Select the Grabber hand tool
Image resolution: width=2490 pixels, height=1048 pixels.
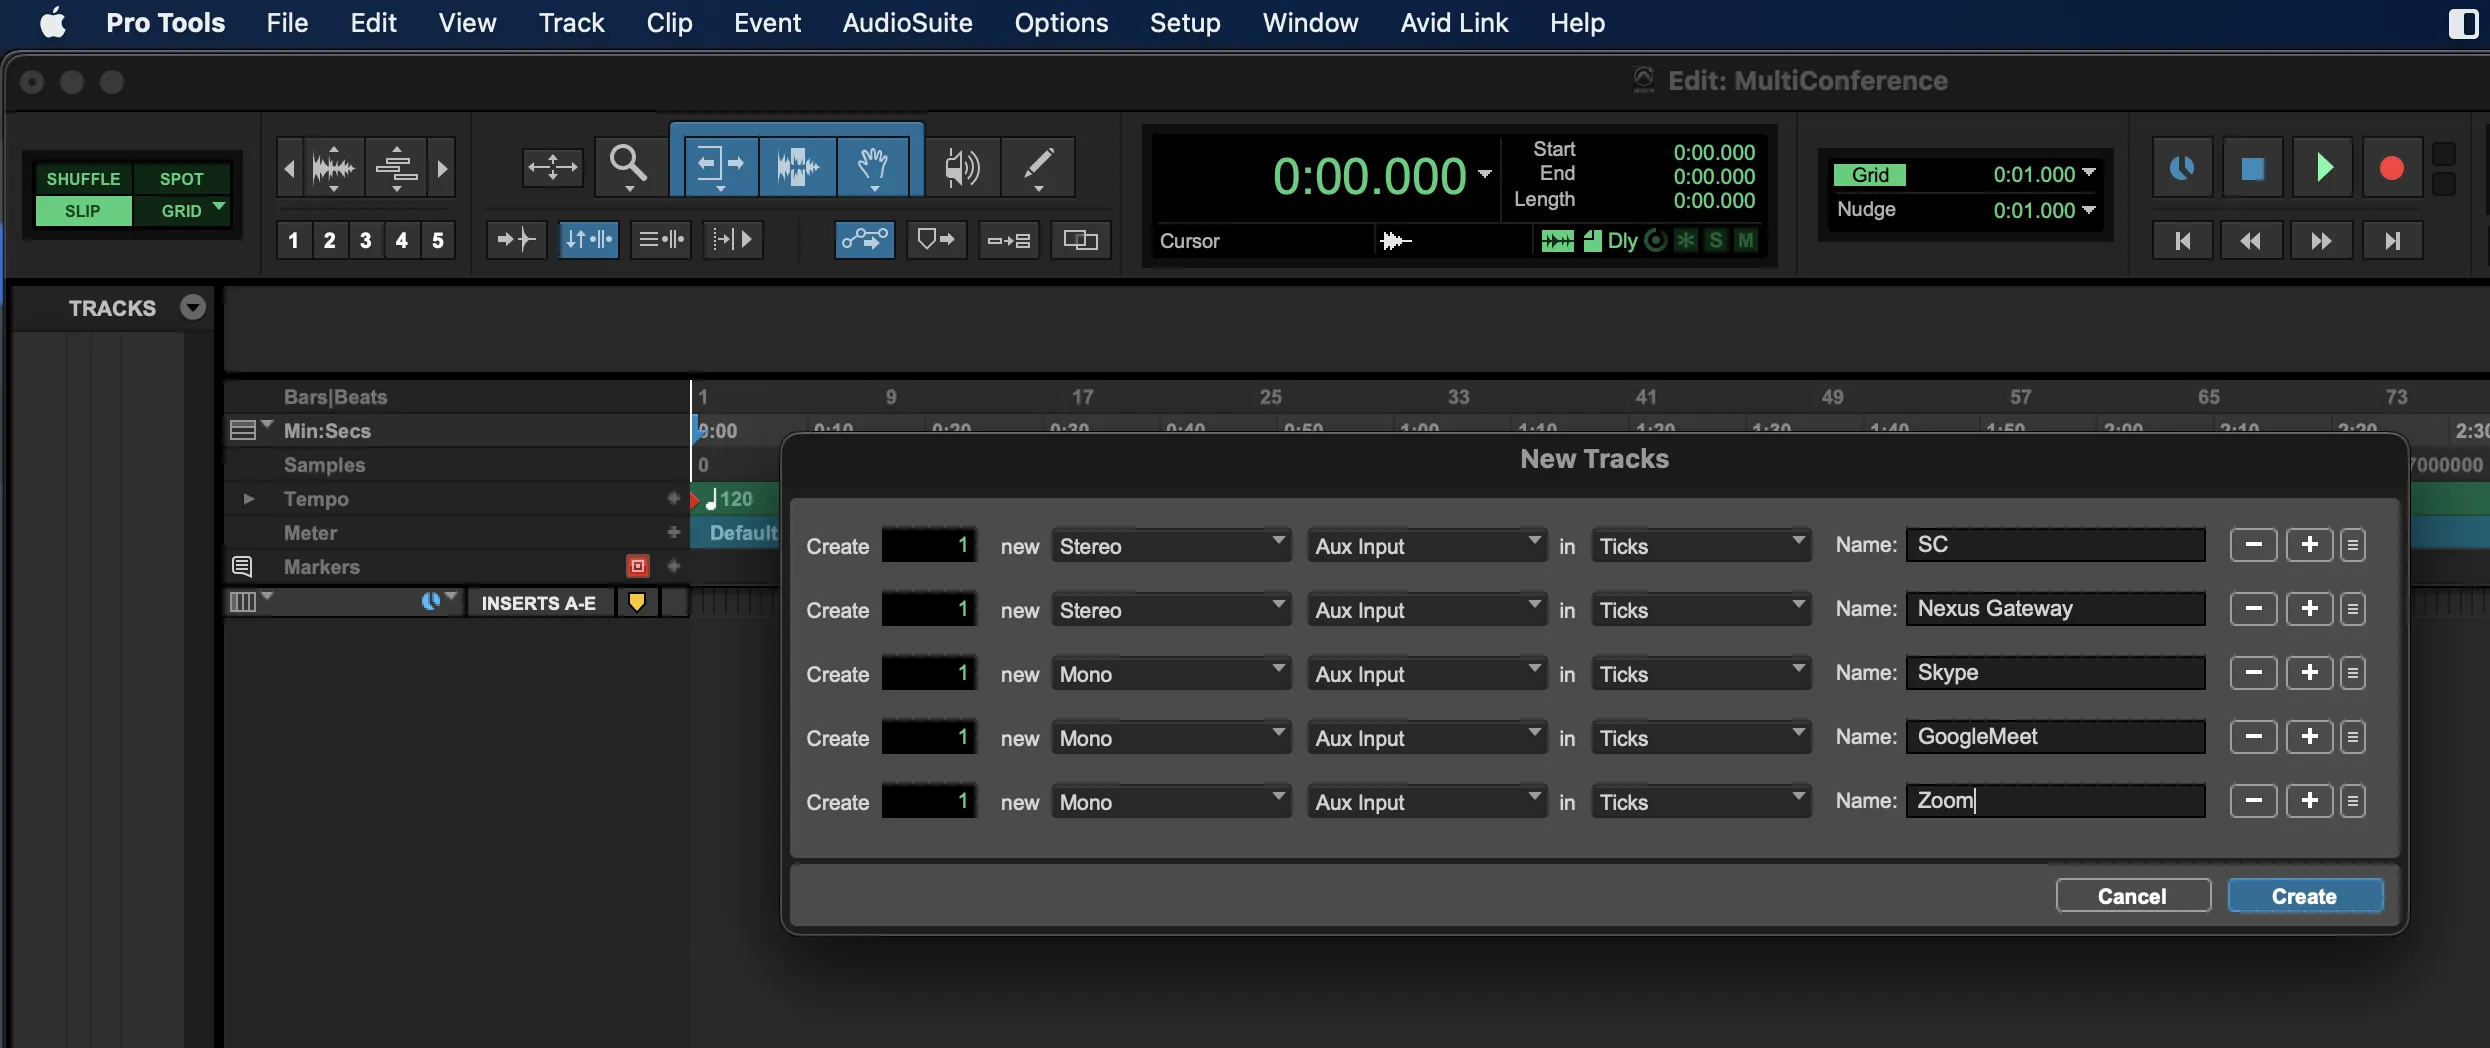click(873, 166)
